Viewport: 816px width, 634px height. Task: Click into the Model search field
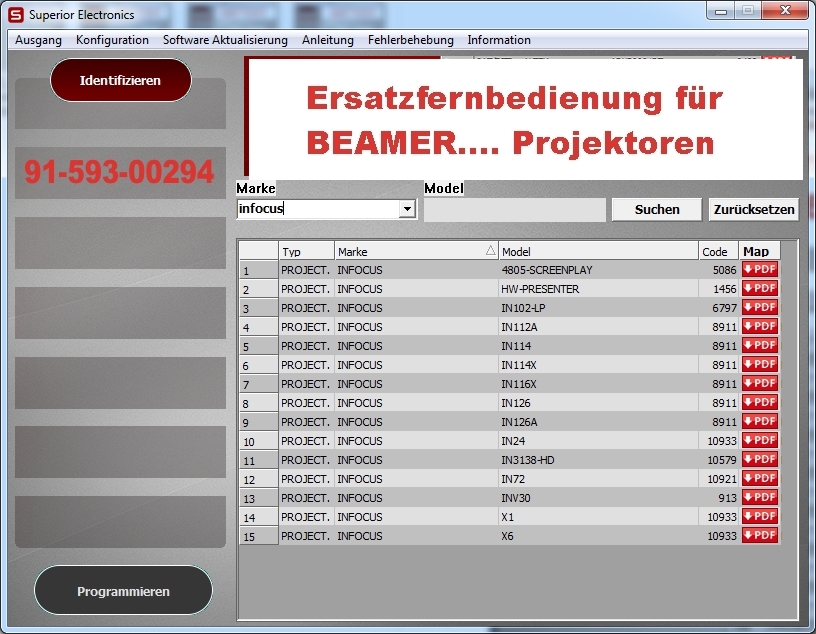[x=514, y=210]
